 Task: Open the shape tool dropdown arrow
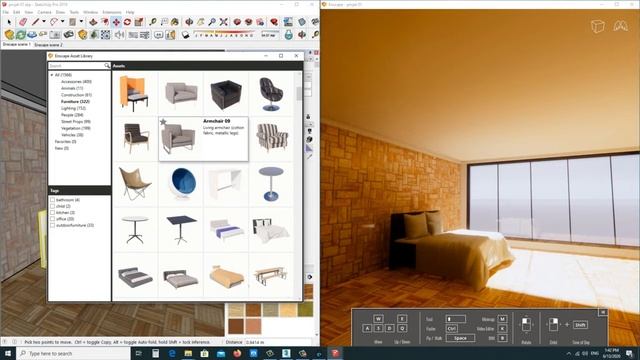click(81, 22)
